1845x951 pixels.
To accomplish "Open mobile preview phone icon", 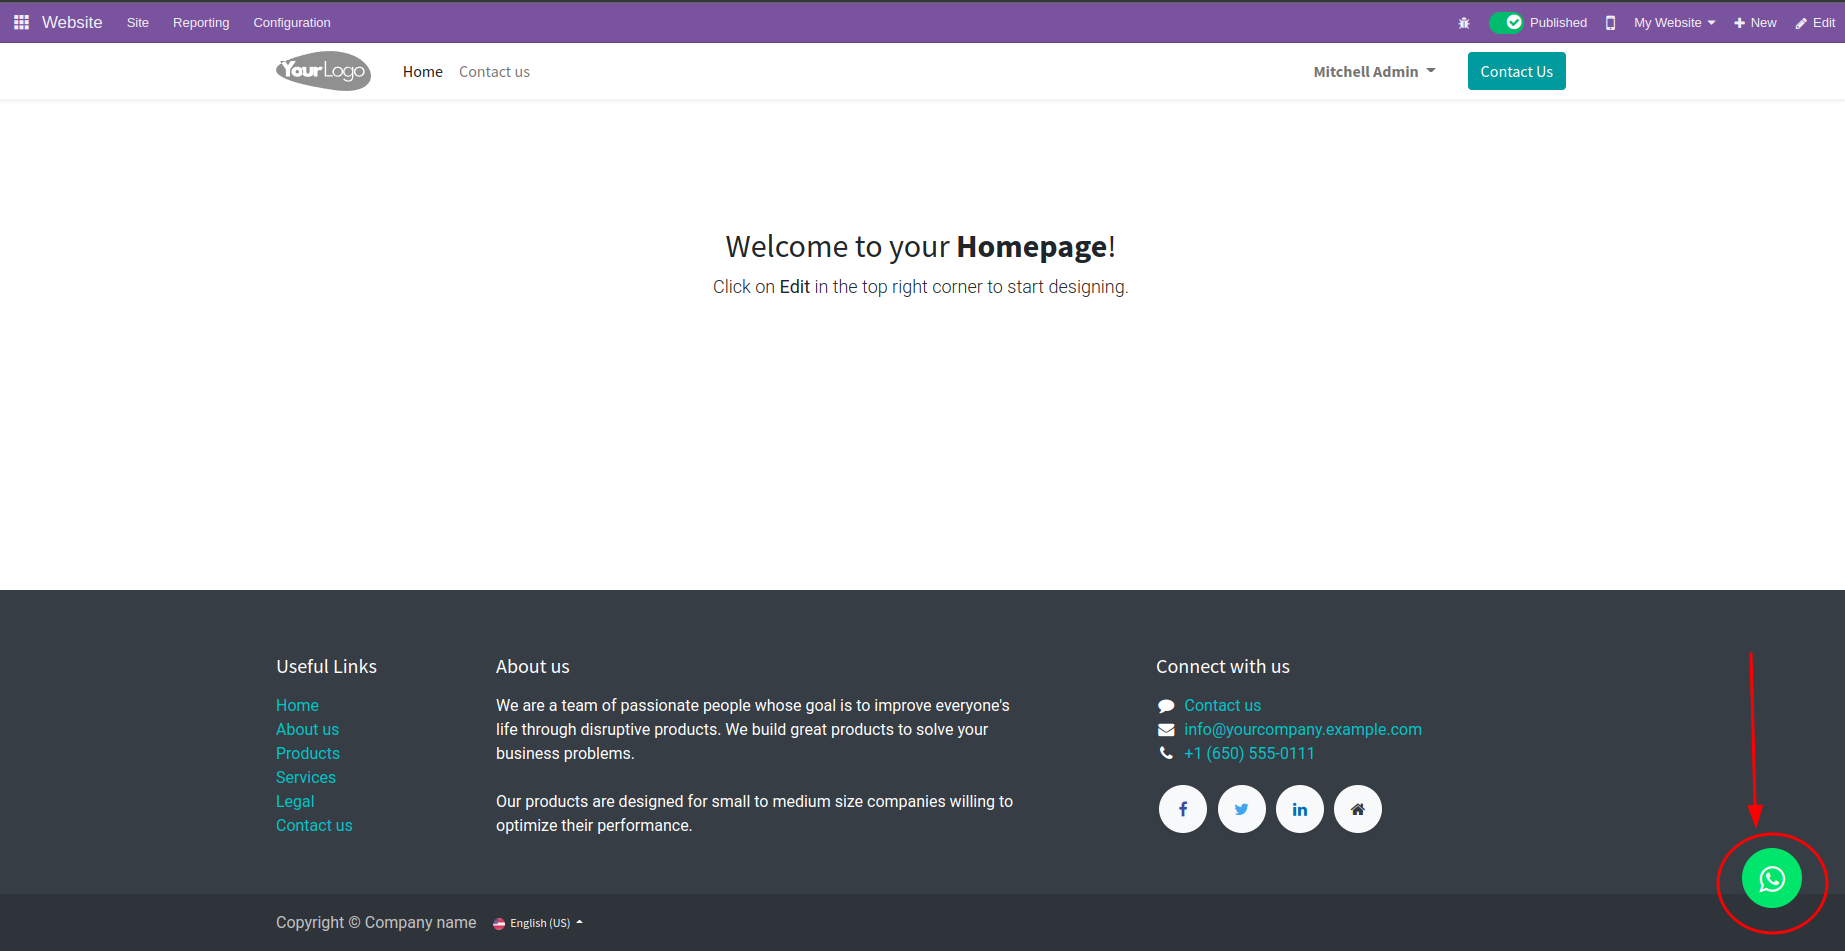I will tap(1610, 22).
